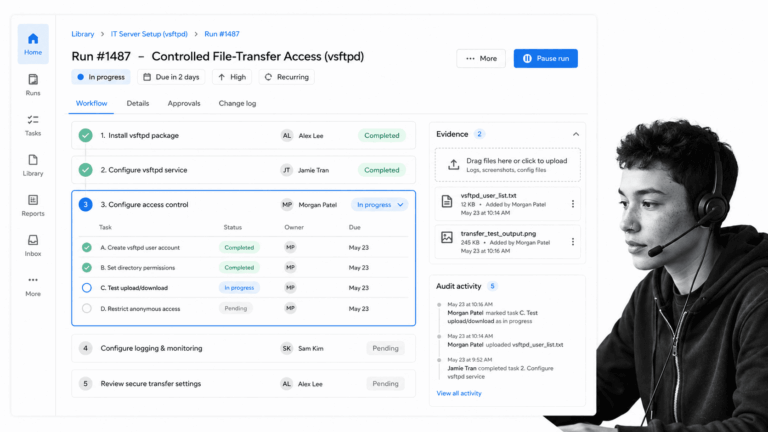Uncheck task A. Create vsftpd user account
Image resolution: width=768 pixels, height=432 pixels.
(87, 247)
